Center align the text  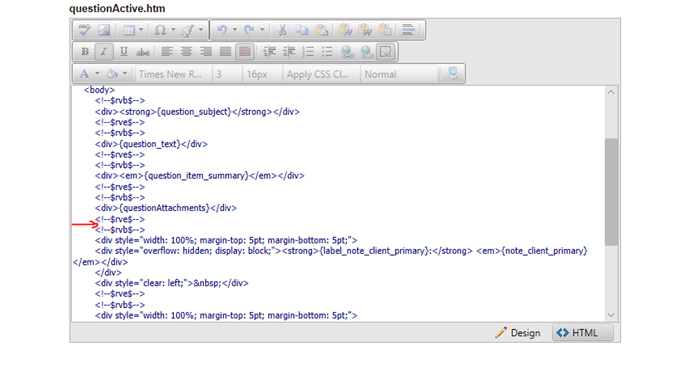coord(186,52)
